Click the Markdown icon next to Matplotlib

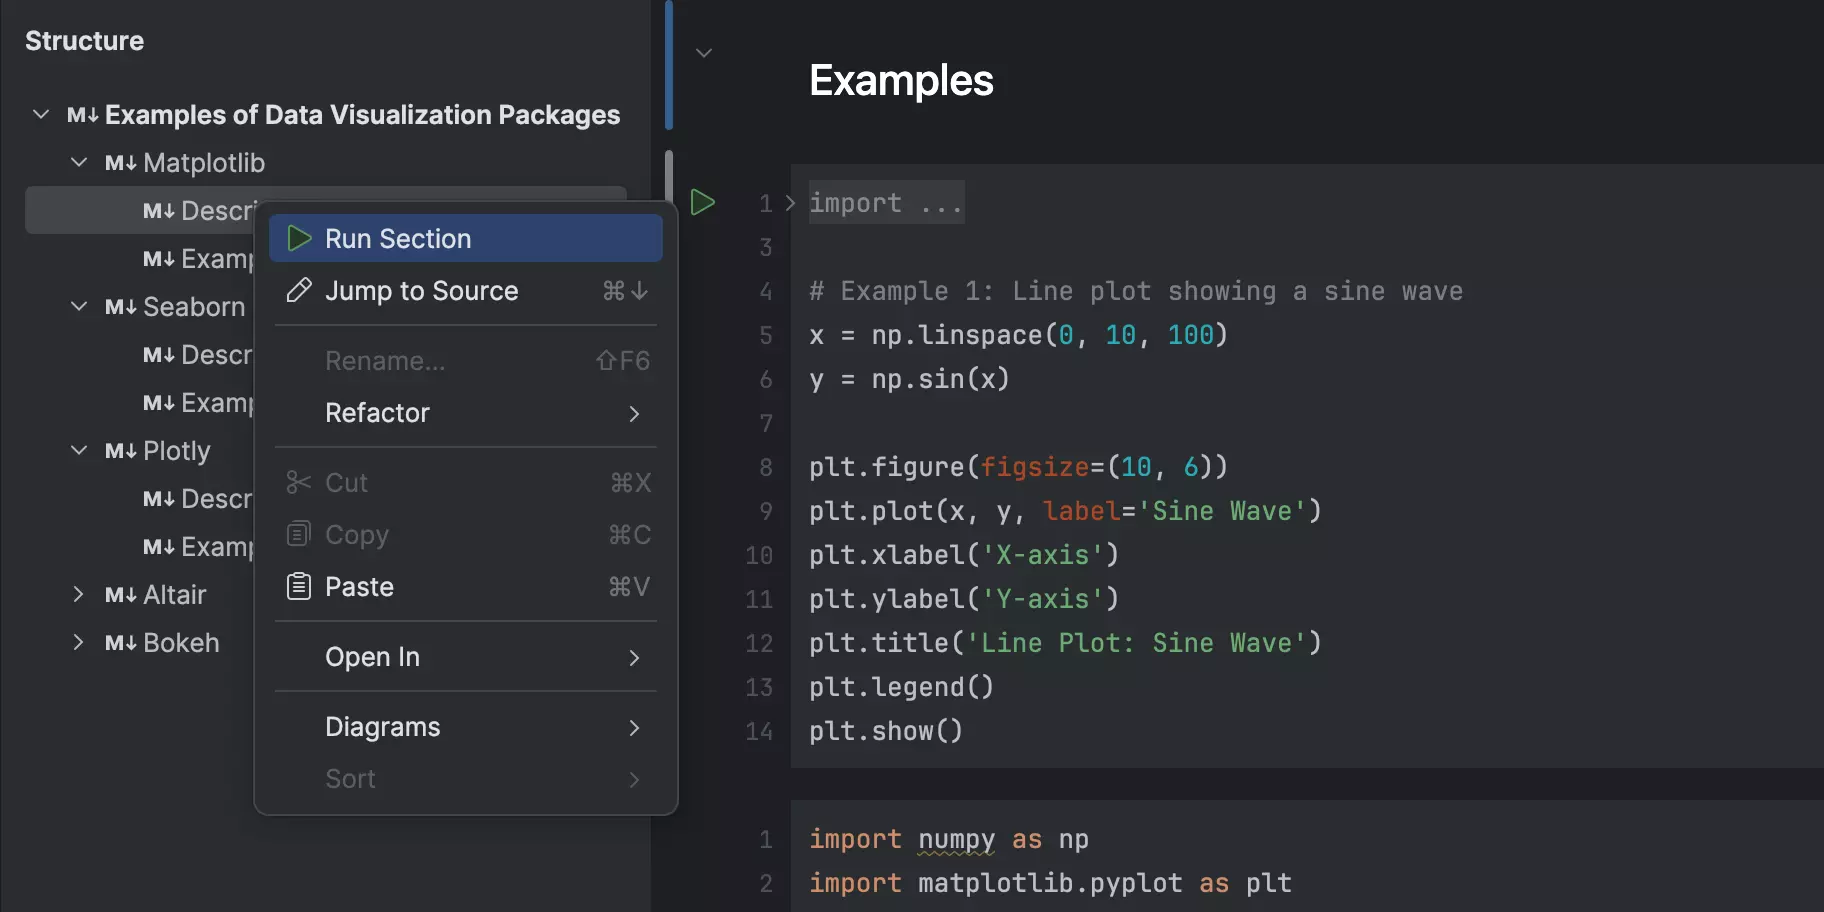point(119,162)
